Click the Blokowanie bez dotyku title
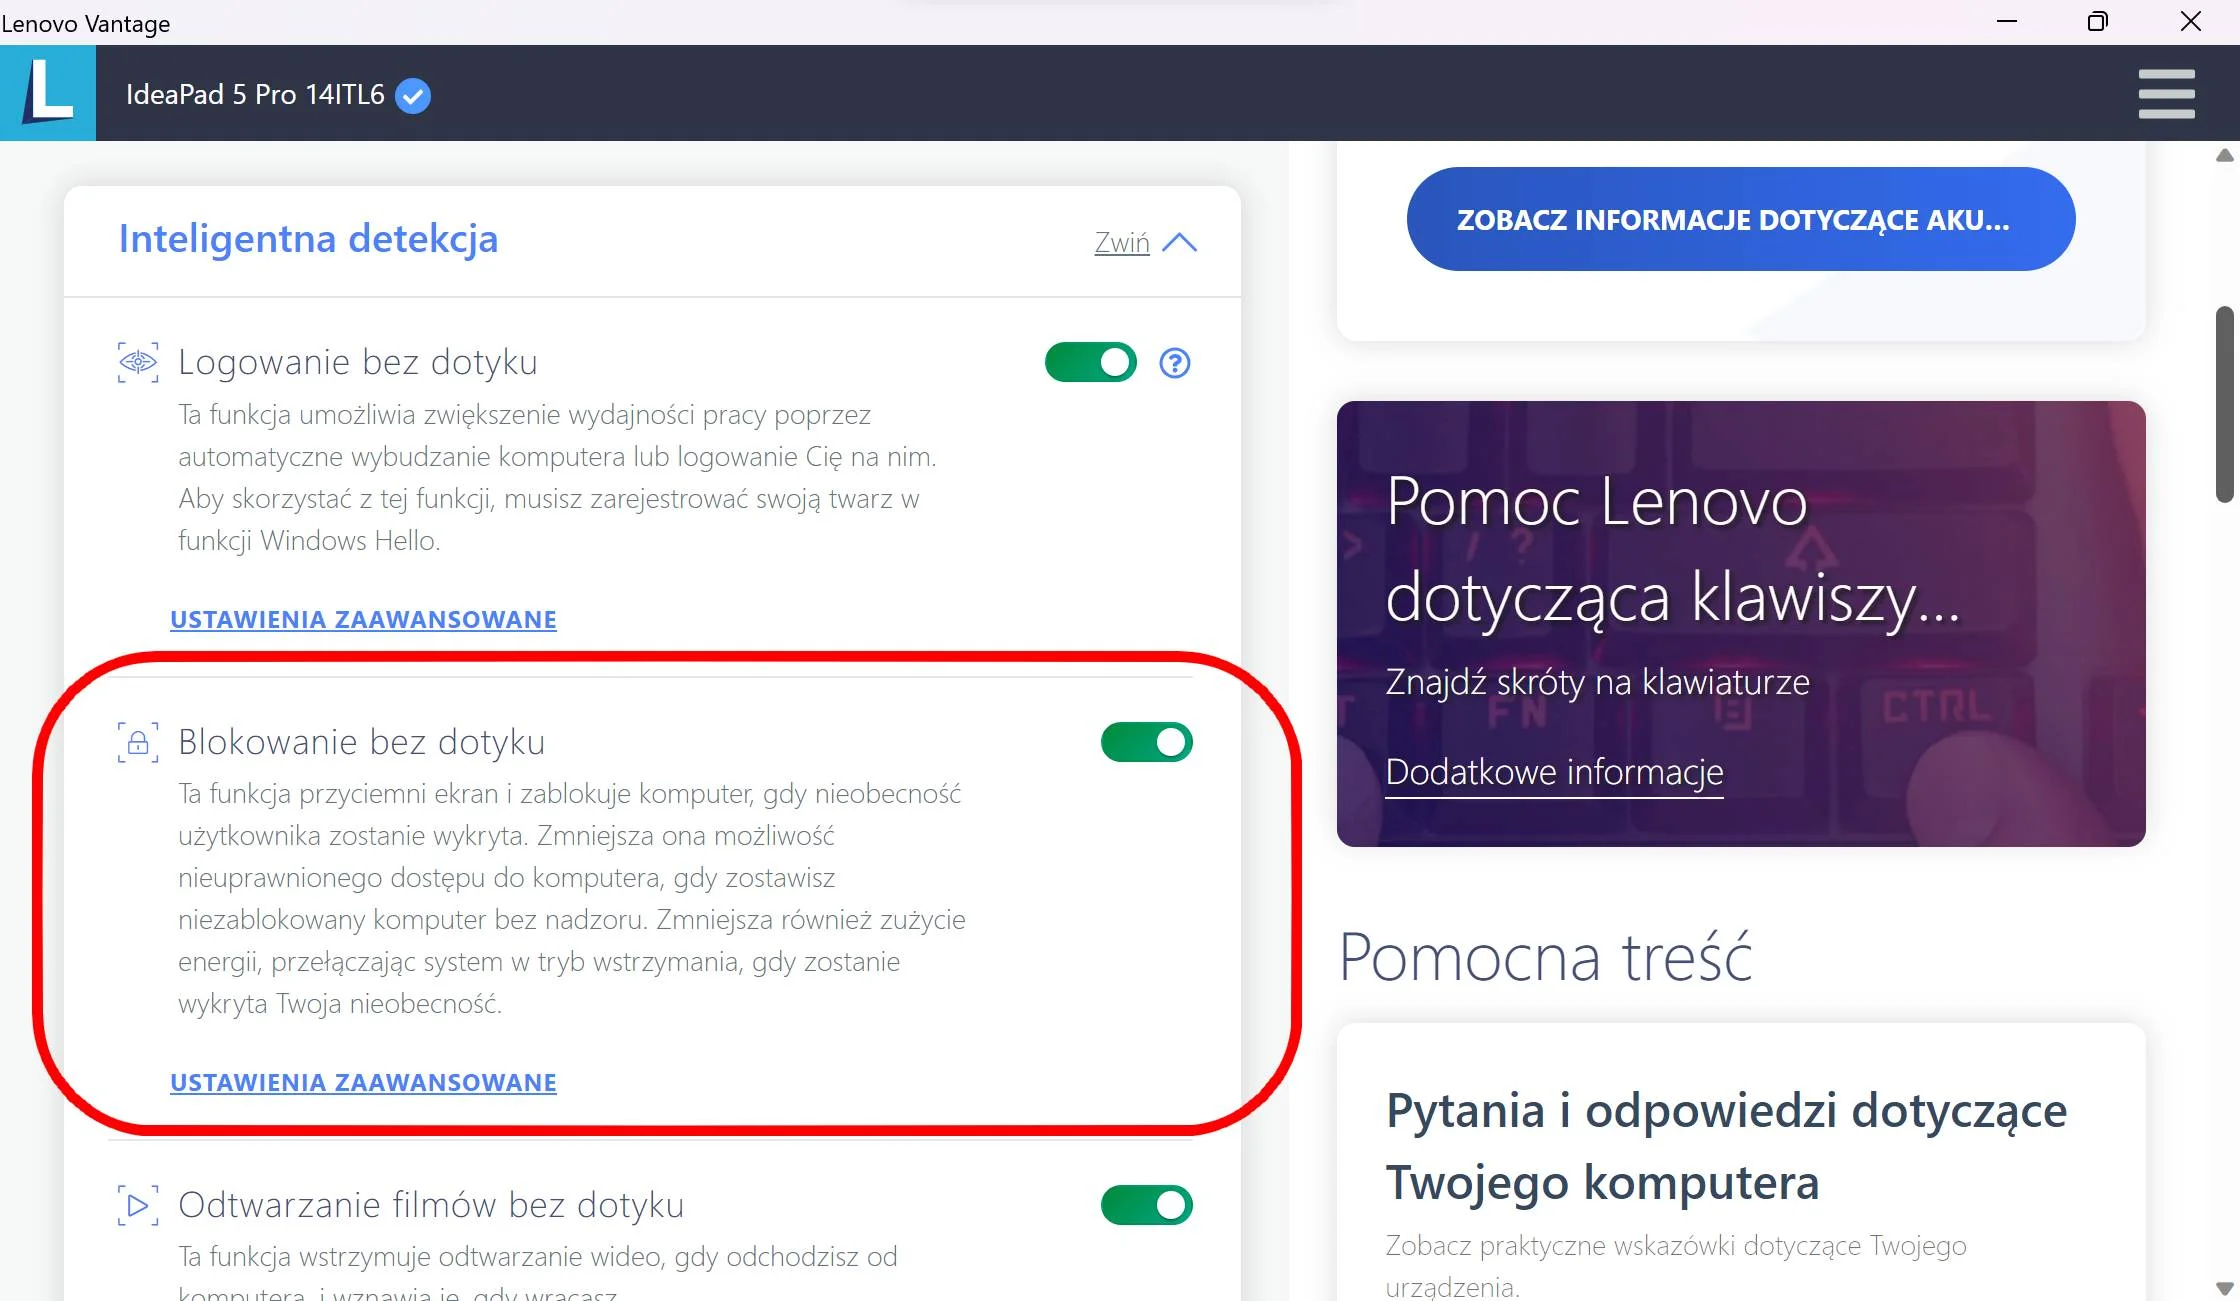The height and width of the screenshot is (1301, 2240). [361, 742]
